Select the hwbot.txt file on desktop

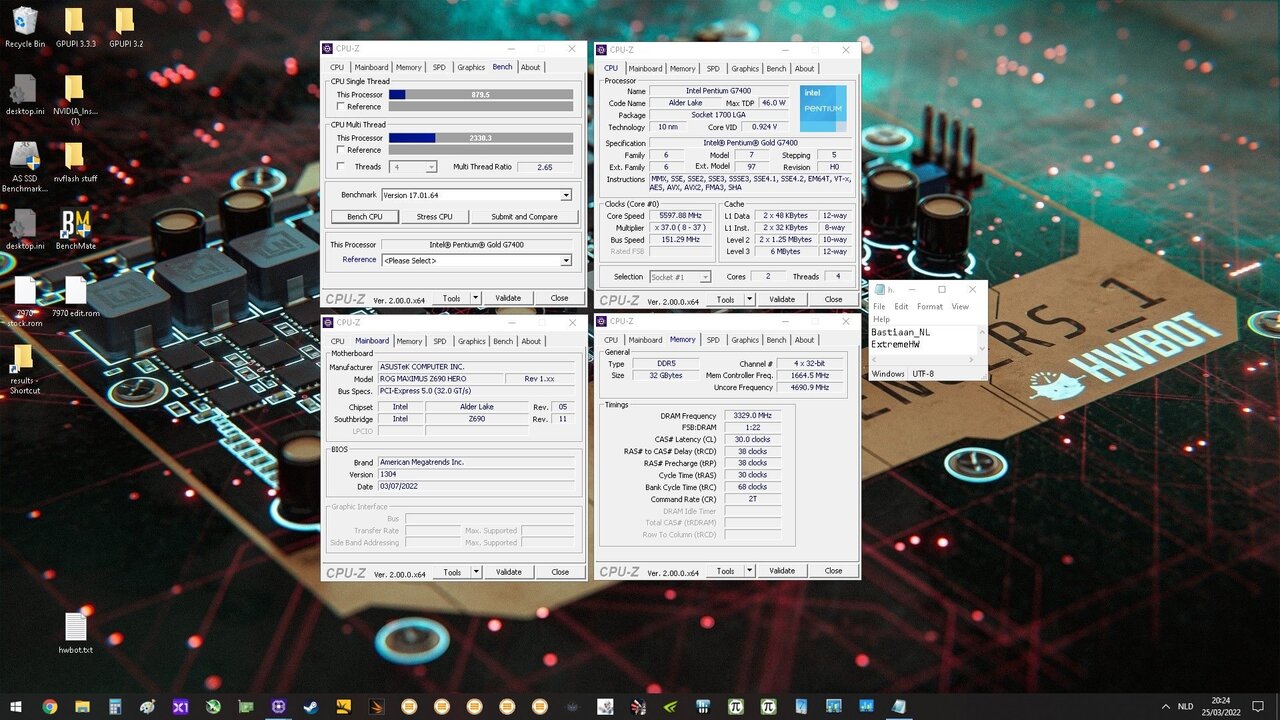click(x=75, y=628)
